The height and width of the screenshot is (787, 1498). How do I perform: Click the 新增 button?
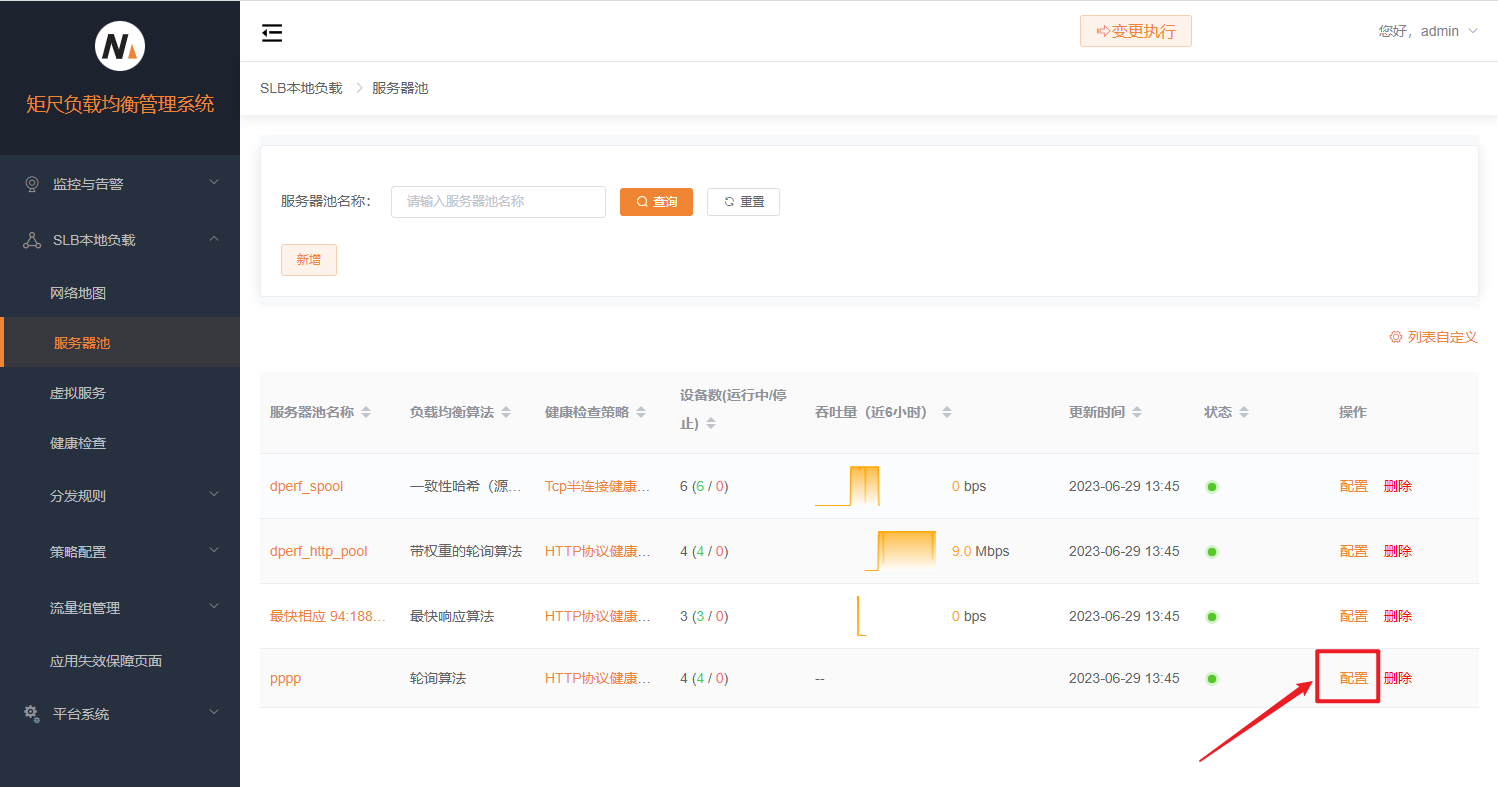(x=308, y=260)
